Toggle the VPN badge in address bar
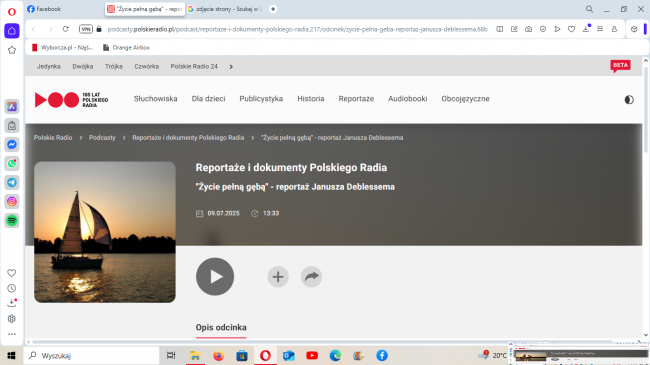 86,29
